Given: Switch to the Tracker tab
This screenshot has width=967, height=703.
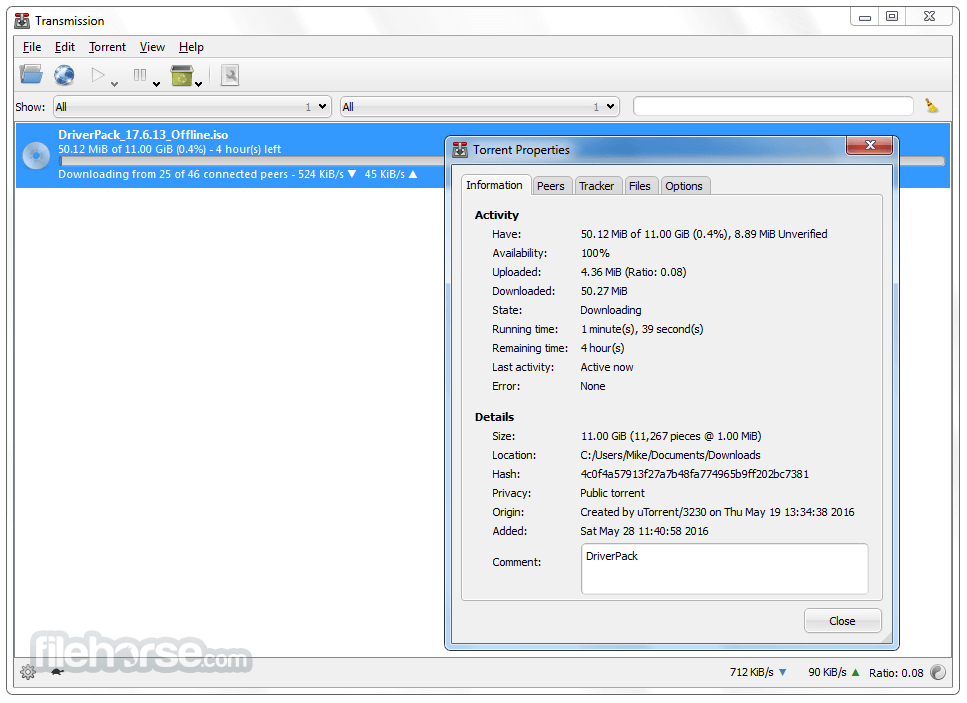Looking at the screenshot, I should (x=596, y=186).
